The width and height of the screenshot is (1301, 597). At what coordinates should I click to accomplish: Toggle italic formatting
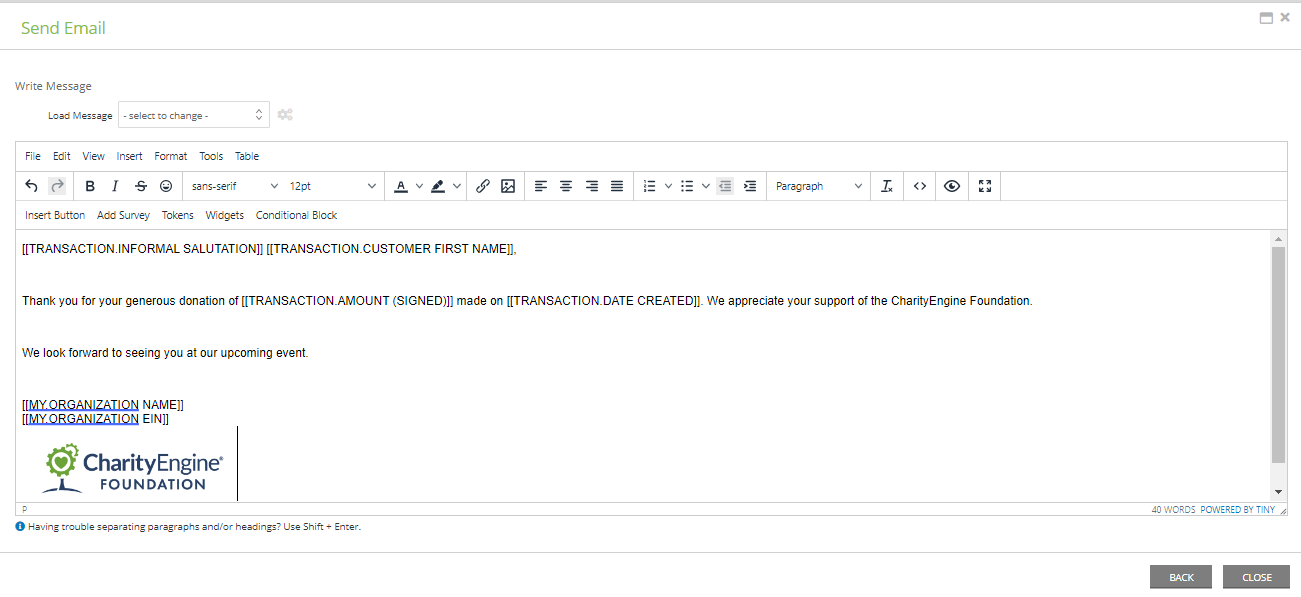(115, 186)
